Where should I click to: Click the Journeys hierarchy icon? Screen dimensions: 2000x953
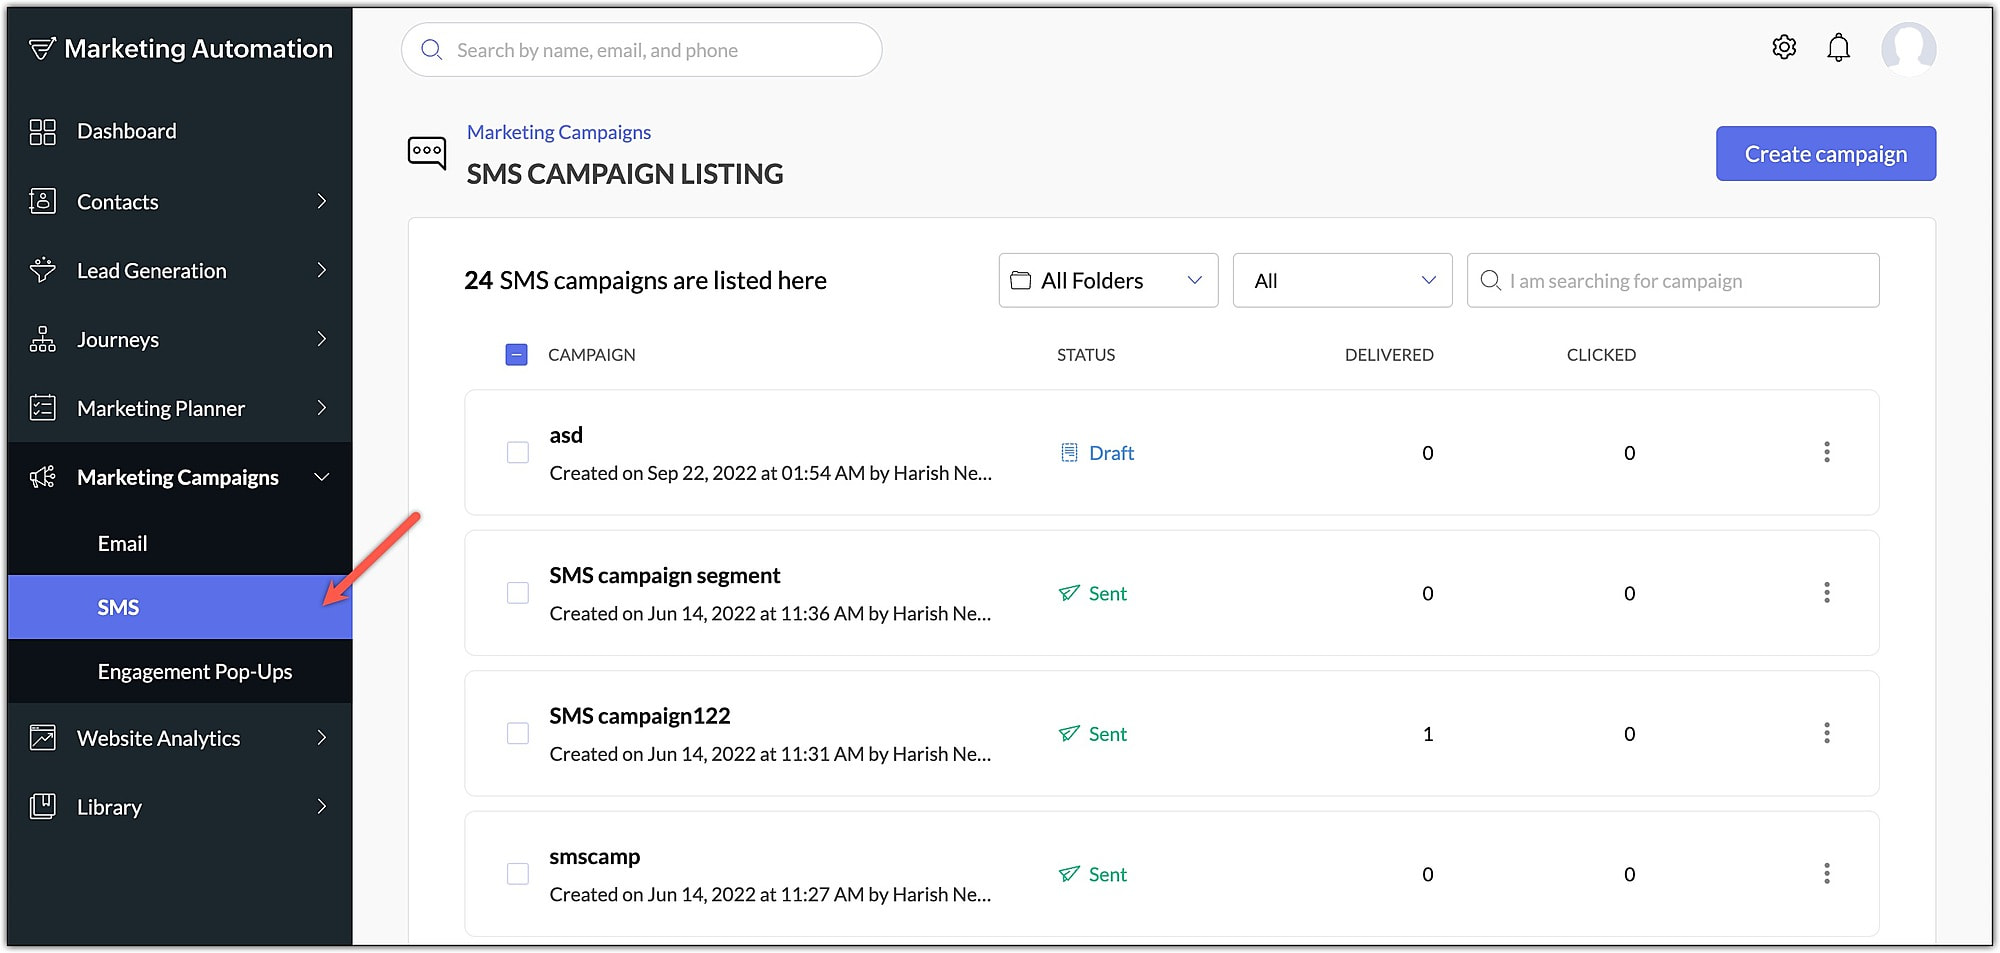click(42, 339)
